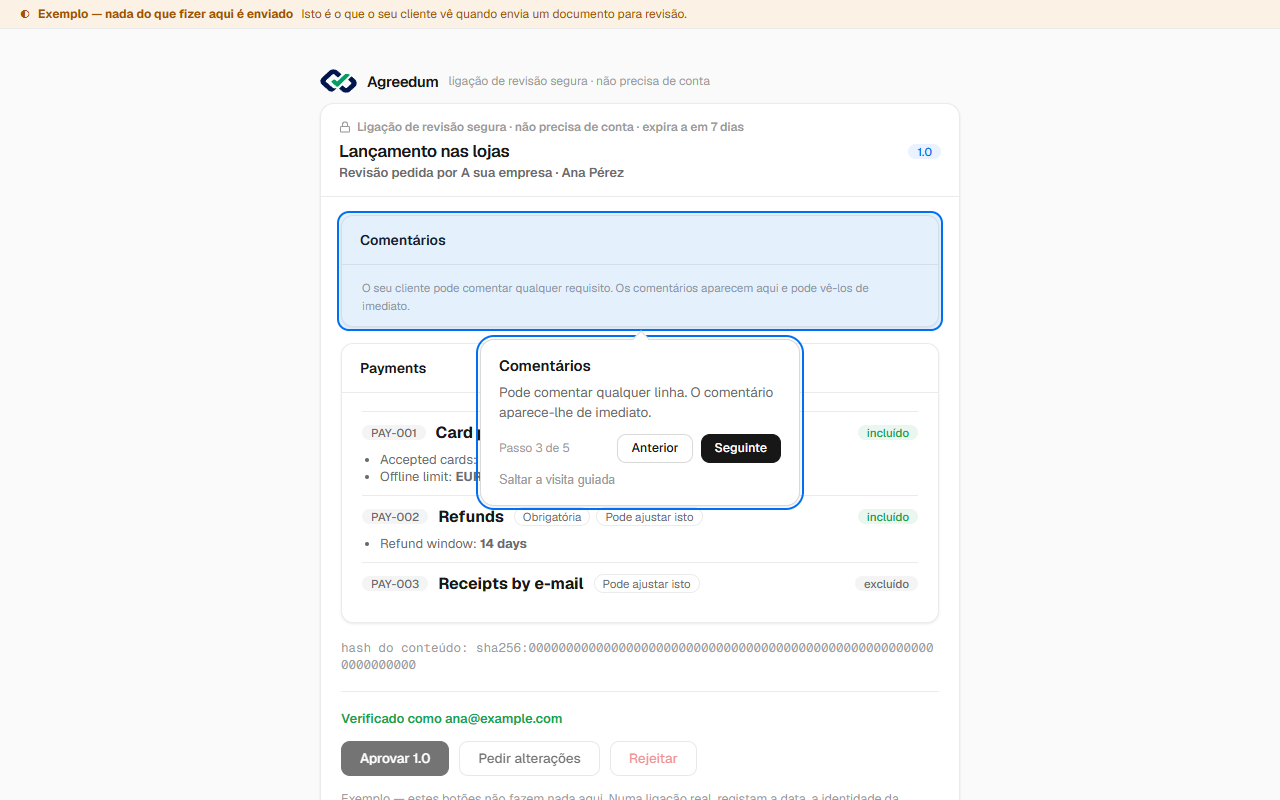Click the Refunds requirement title
Viewport: 1280px width, 800px height.
[x=471, y=517]
